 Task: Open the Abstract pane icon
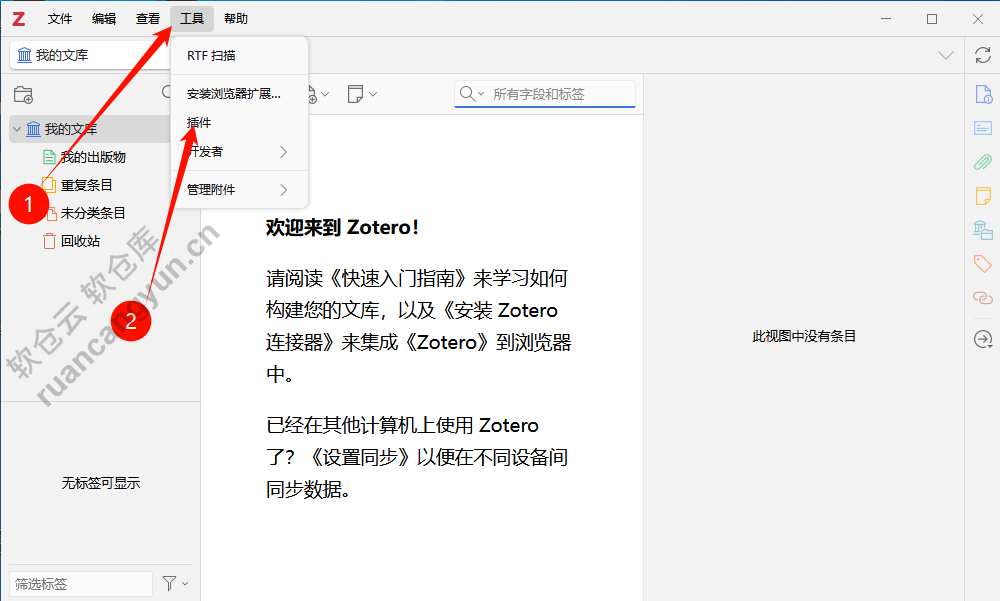[x=982, y=127]
